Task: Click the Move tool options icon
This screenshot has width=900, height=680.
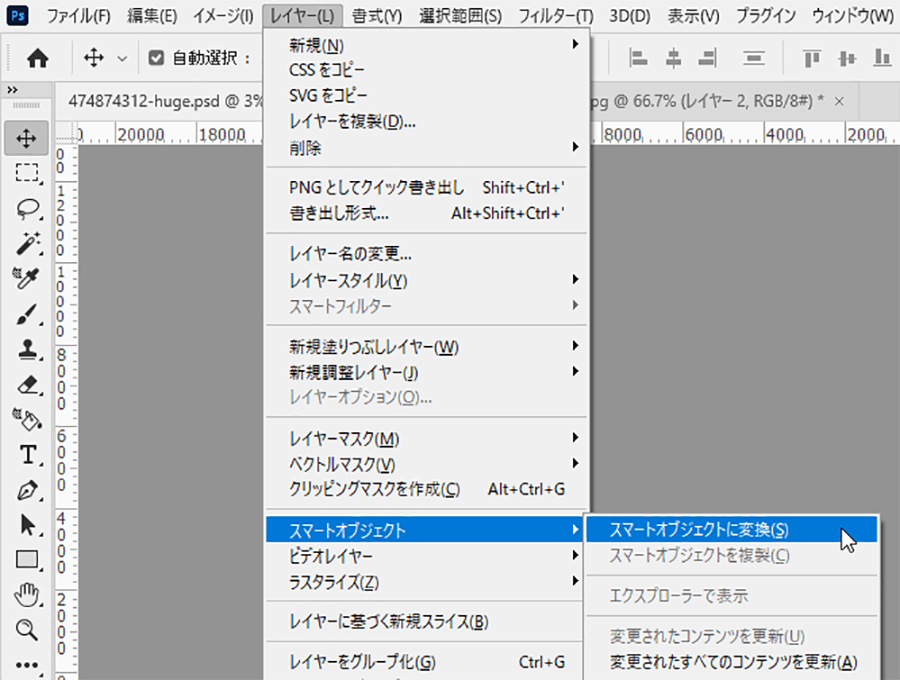Action: [x=94, y=58]
